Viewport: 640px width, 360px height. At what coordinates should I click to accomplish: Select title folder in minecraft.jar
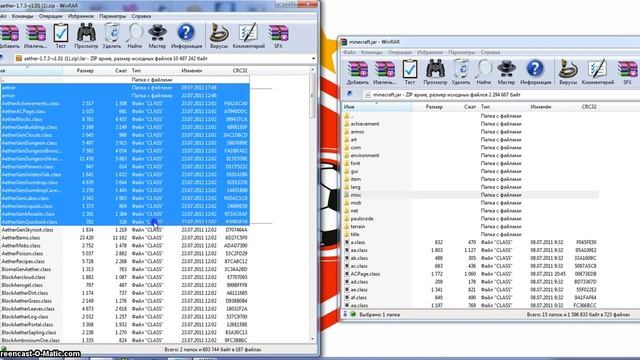[x=355, y=234]
